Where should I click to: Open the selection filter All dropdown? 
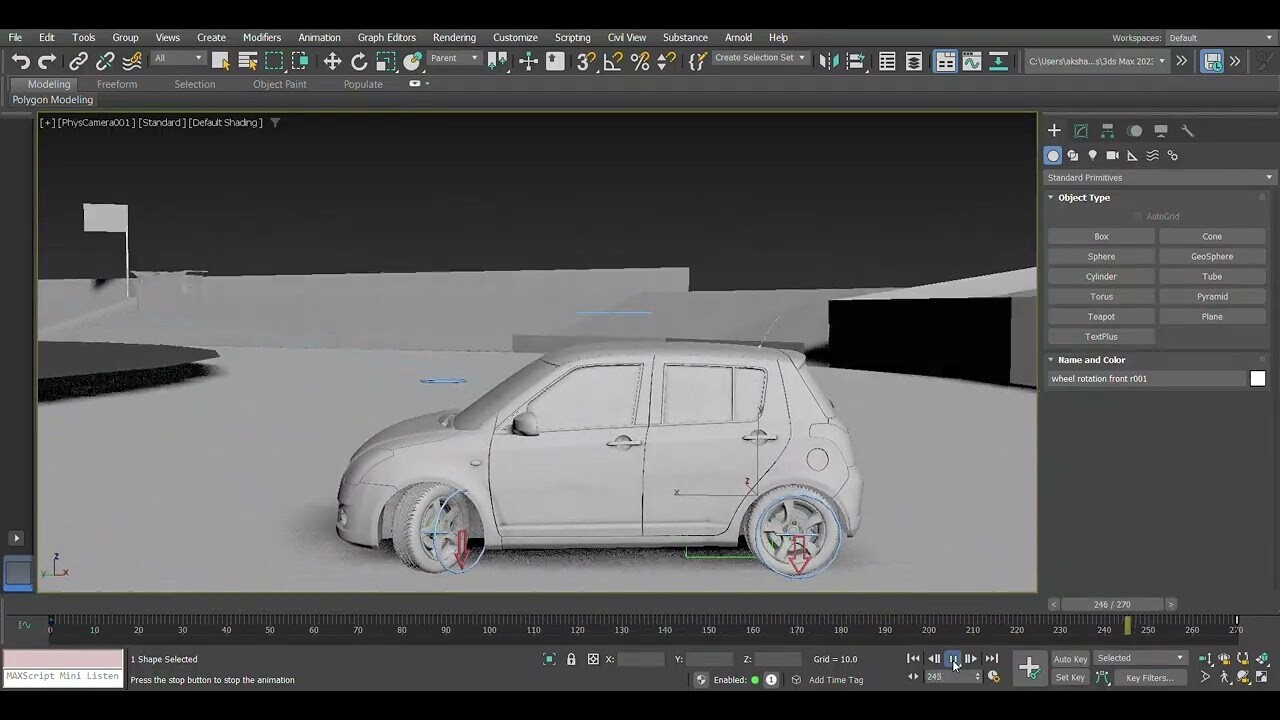click(177, 58)
